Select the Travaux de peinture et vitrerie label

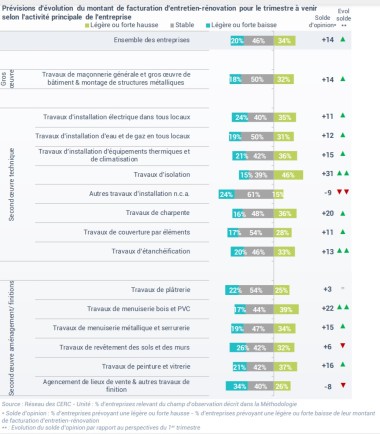tap(146, 366)
